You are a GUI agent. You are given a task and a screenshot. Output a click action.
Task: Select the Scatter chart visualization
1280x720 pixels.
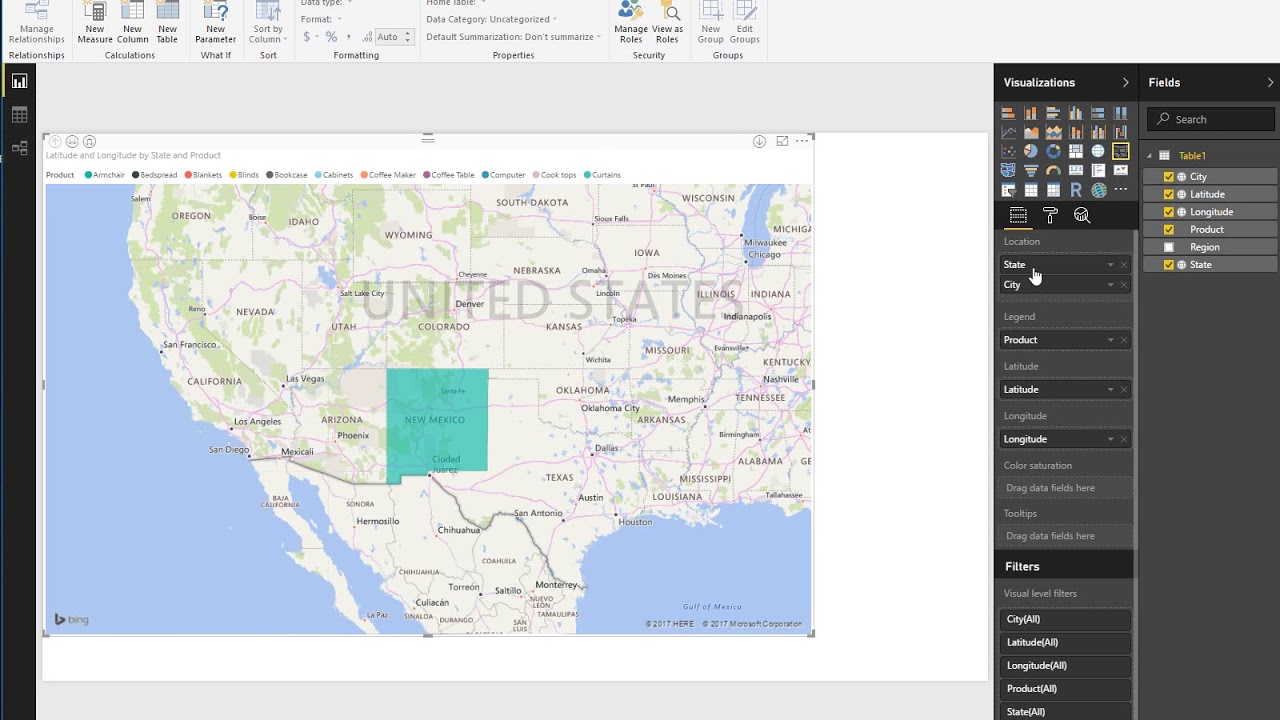coord(1008,151)
